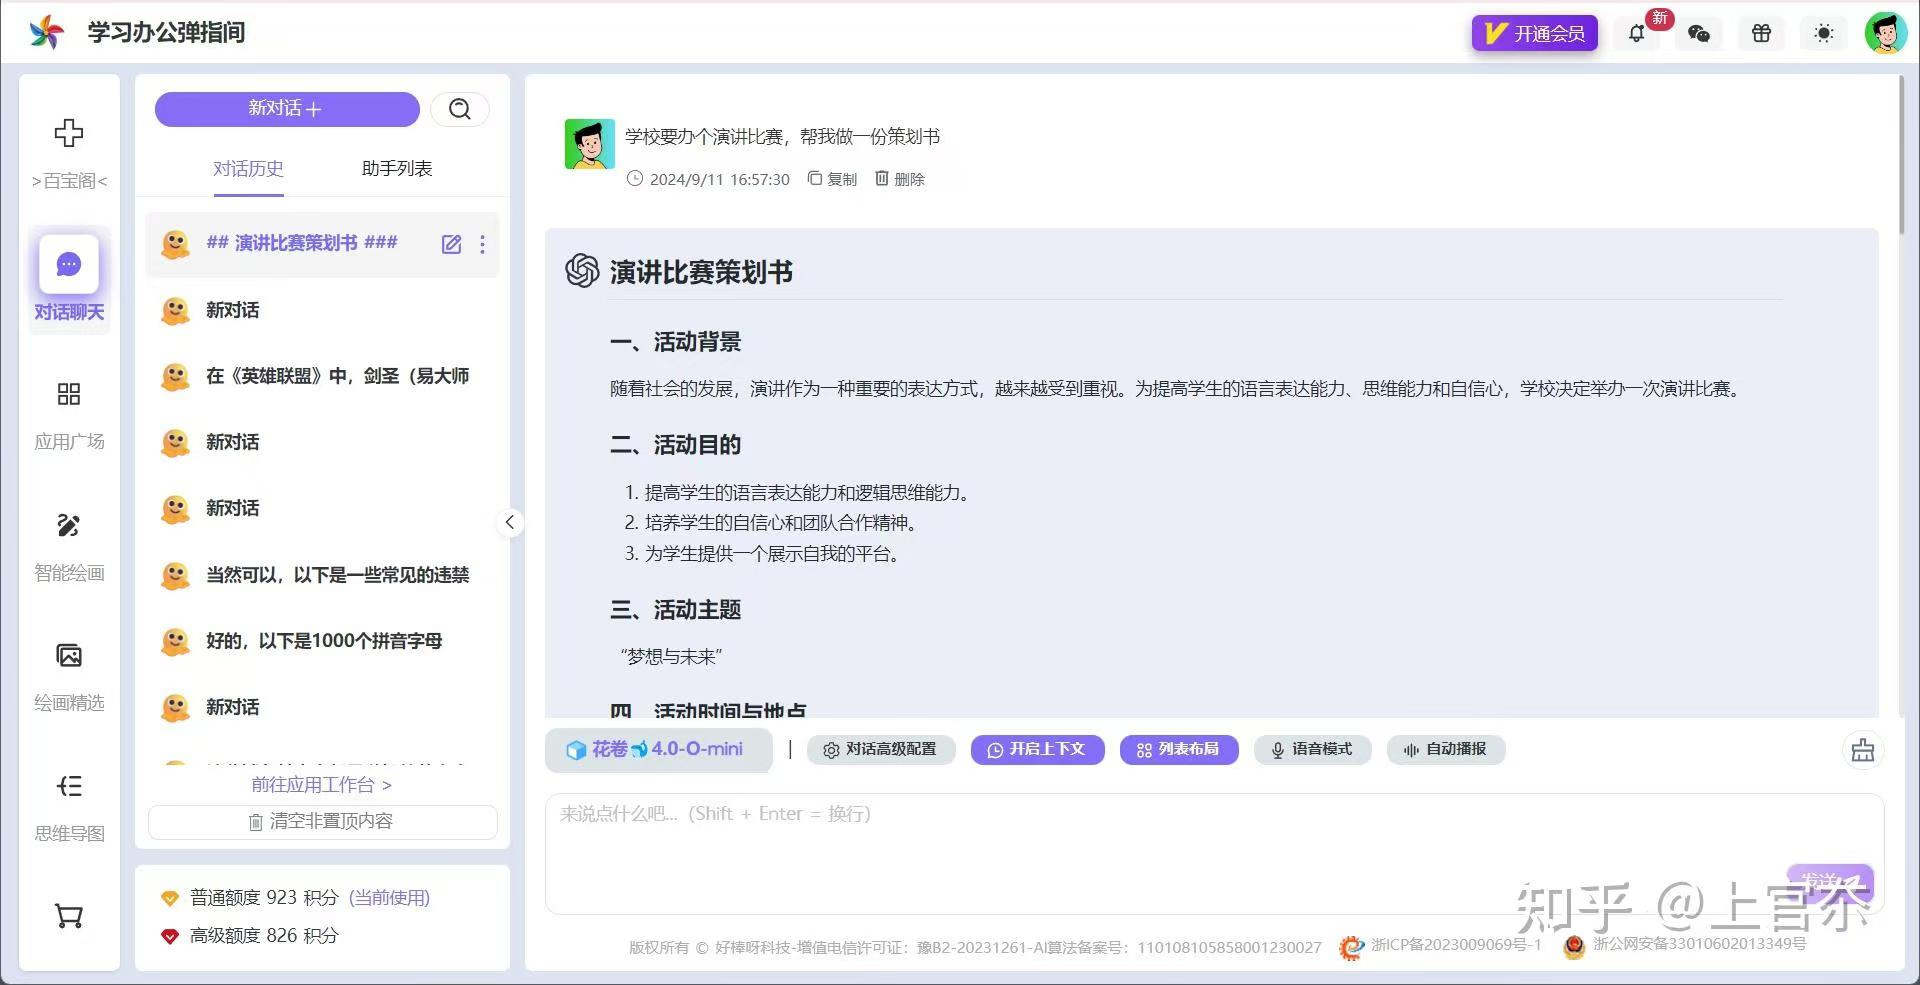The height and width of the screenshot is (985, 1920).
Task: Click the chat area vertical scrollbar
Action: [x=1902, y=155]
